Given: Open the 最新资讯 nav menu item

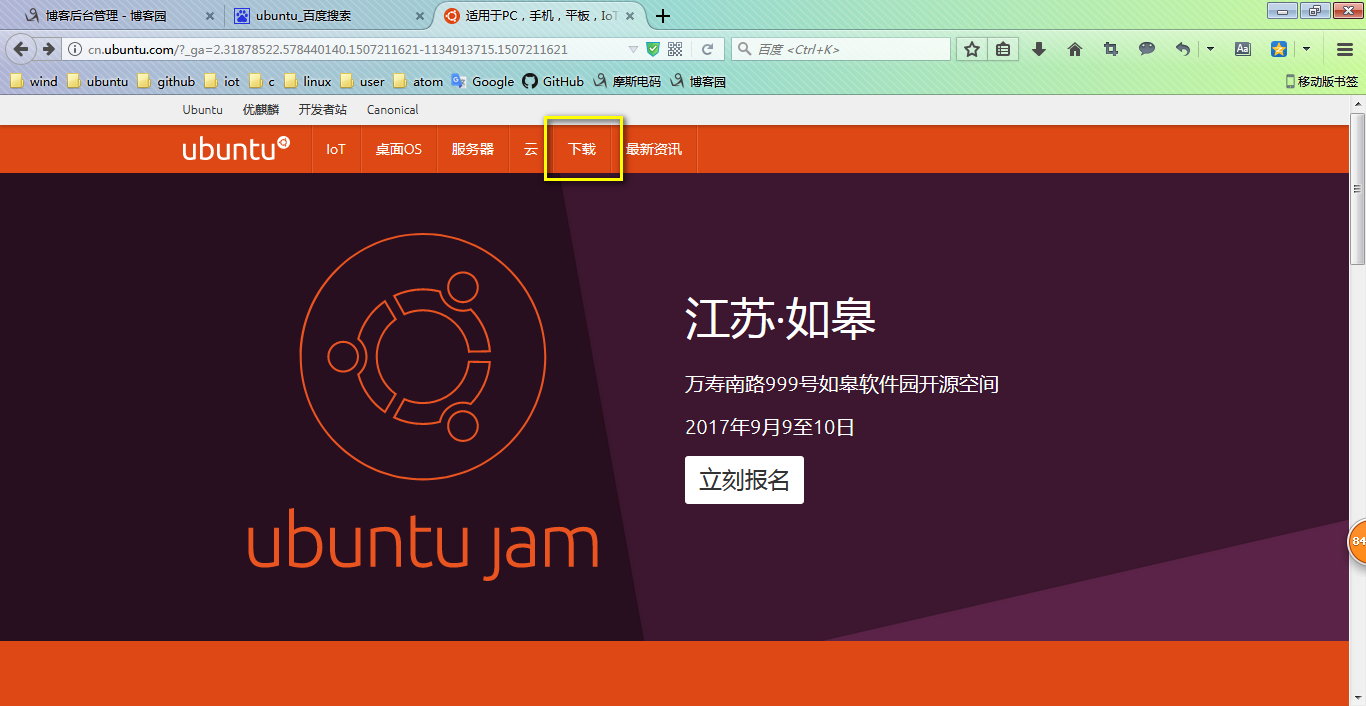Looking at the screenshot, I should point(654,149).
